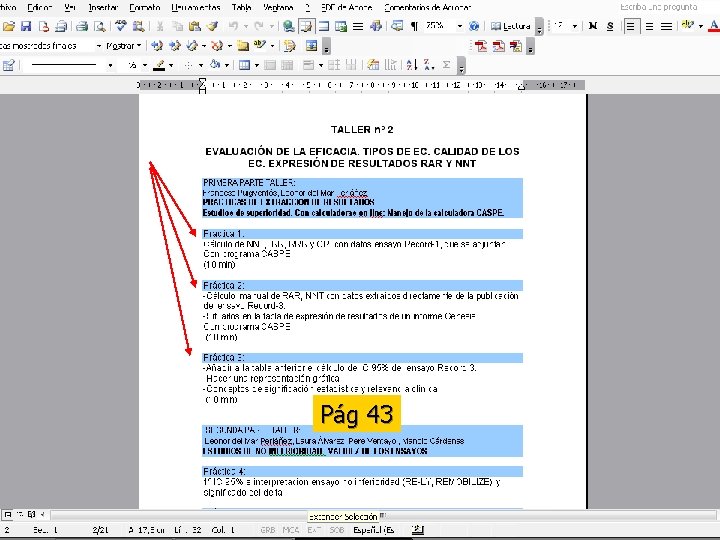
Task: Sort ascending with the A-Z icon
Action: (x=411, y=65)
